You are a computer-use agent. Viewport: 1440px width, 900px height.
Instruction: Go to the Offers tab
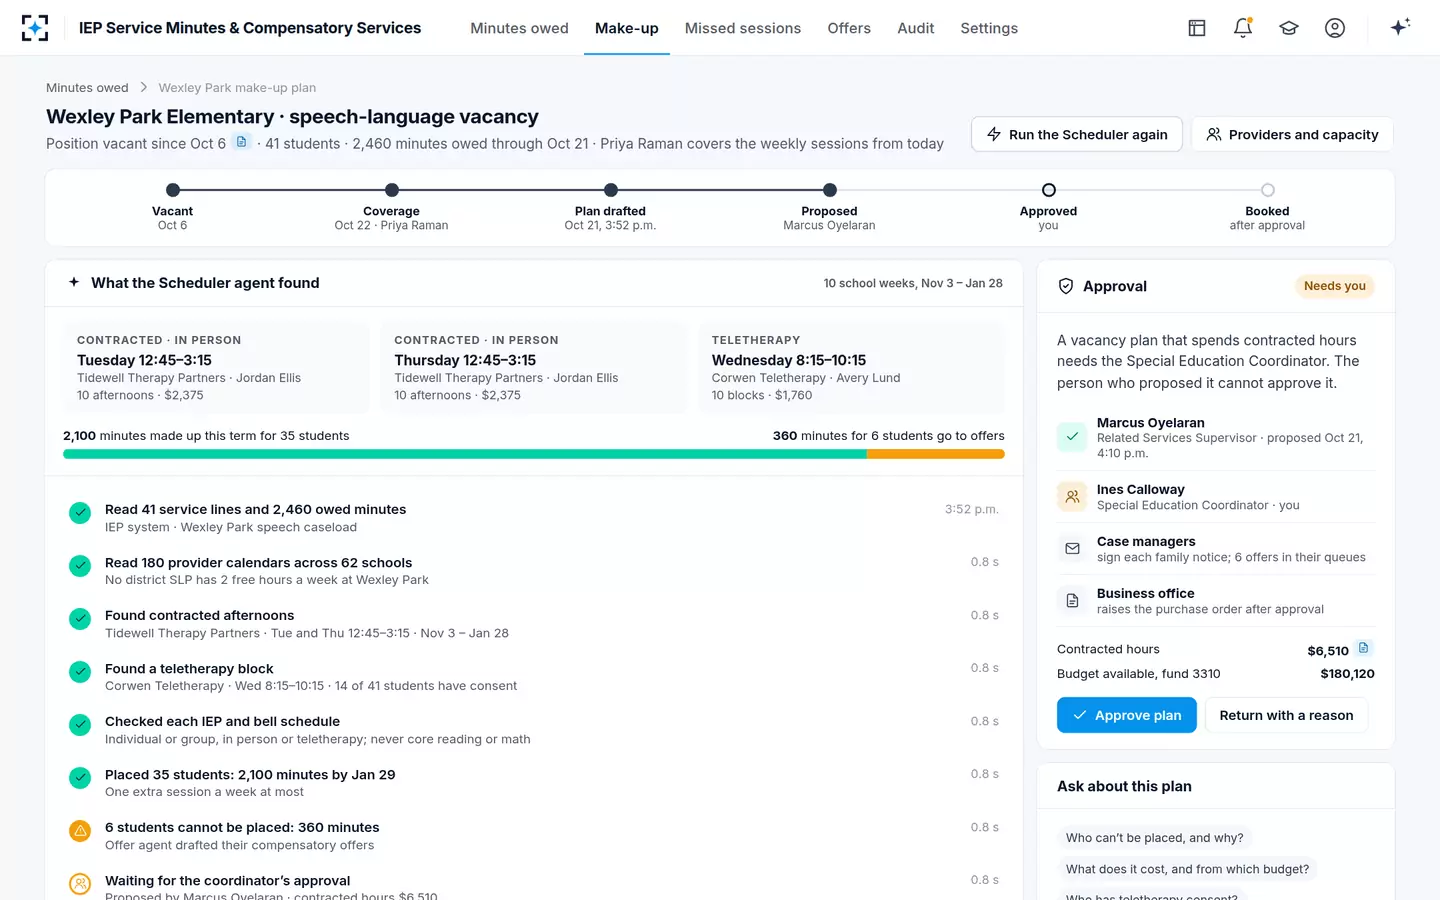tap(849, 28)
